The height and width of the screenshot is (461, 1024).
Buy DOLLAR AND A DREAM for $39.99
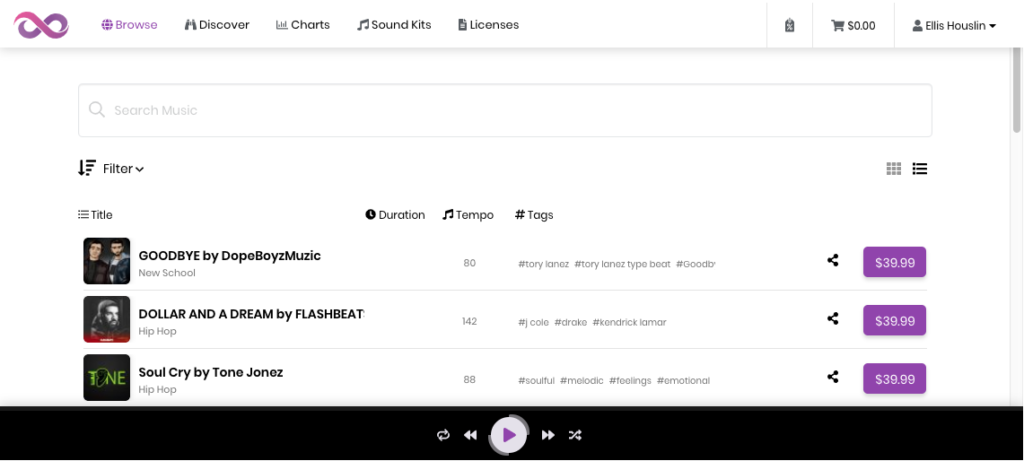coord(894,320)
